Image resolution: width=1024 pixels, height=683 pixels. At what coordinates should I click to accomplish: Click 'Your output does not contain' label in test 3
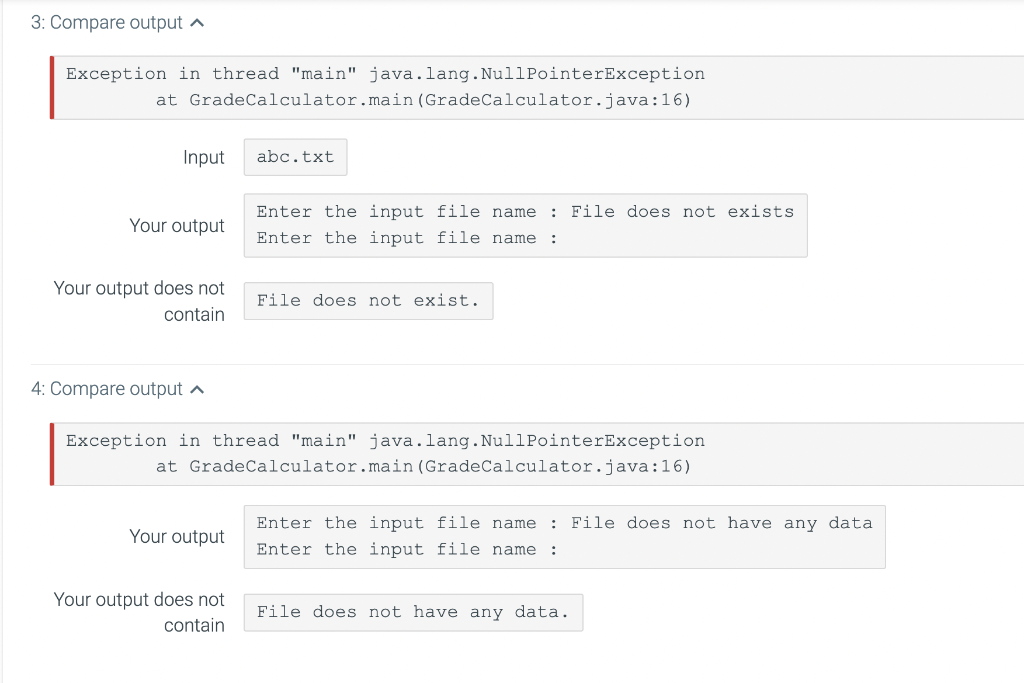138,301
